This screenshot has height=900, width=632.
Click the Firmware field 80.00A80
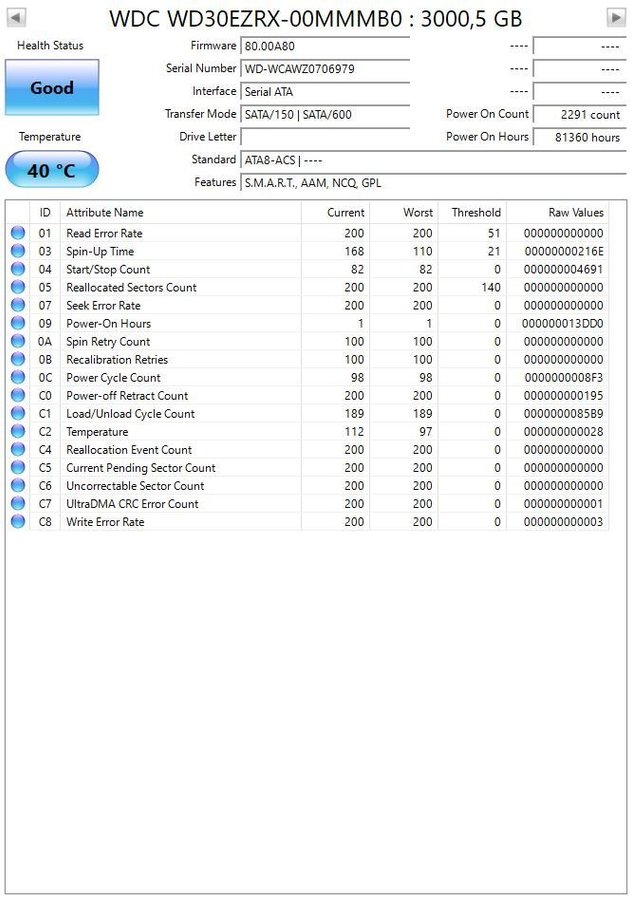(x=325, y=46)
